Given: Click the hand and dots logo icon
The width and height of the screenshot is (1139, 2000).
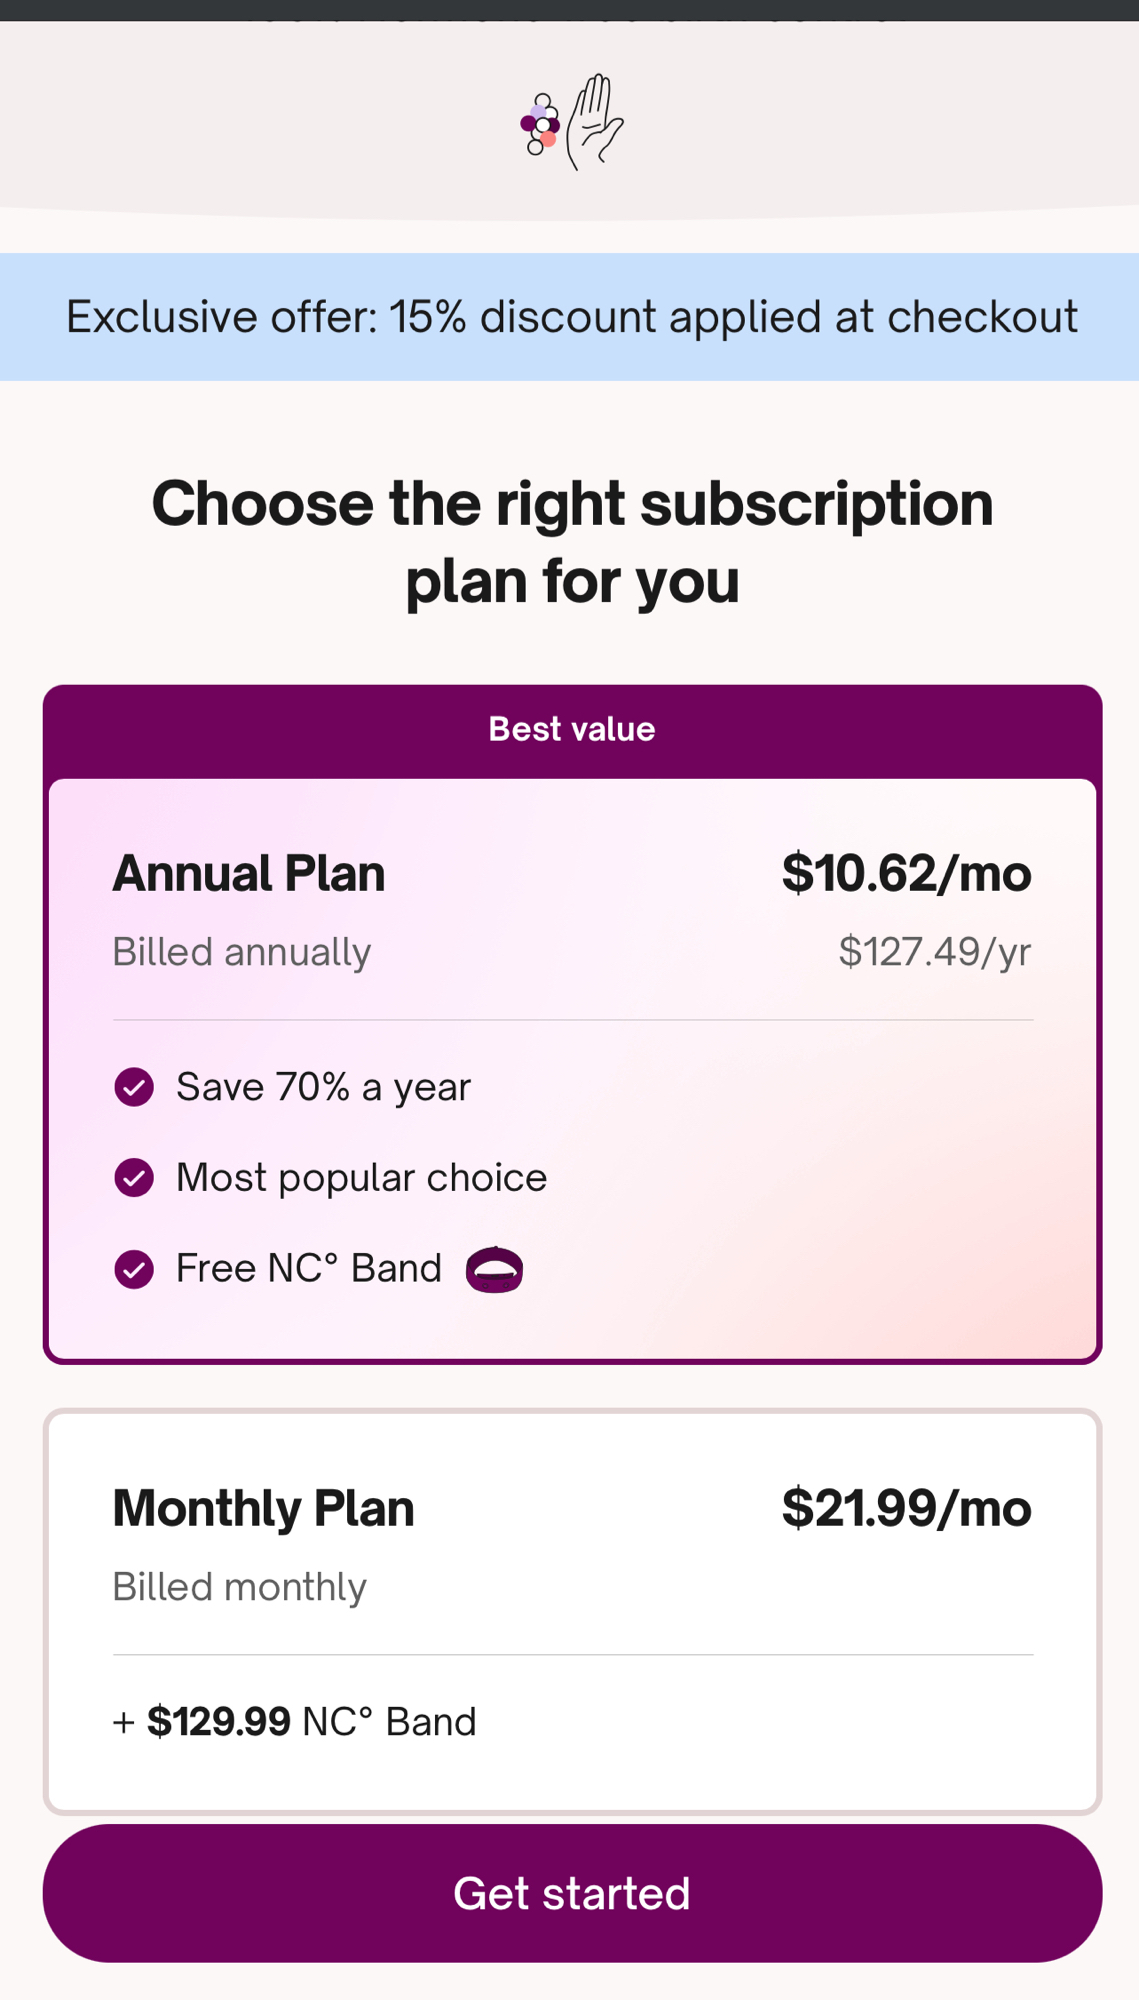Looking at the screenshot, I should [x=571, y=122].
